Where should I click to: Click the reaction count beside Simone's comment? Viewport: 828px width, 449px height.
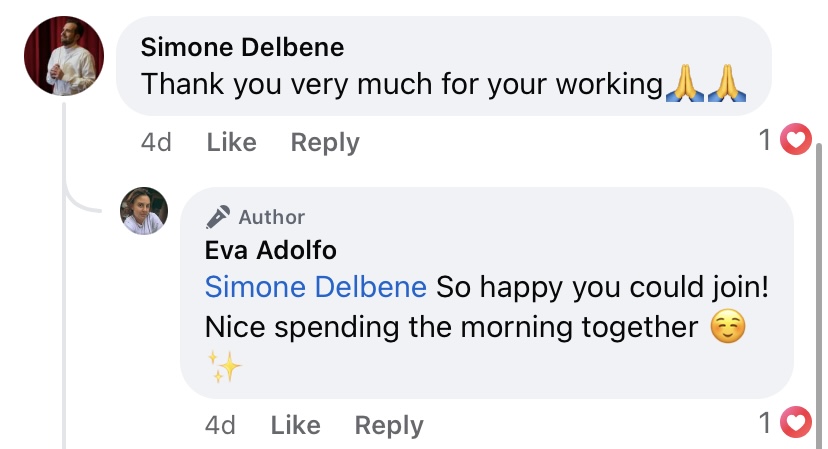[766, 141]
